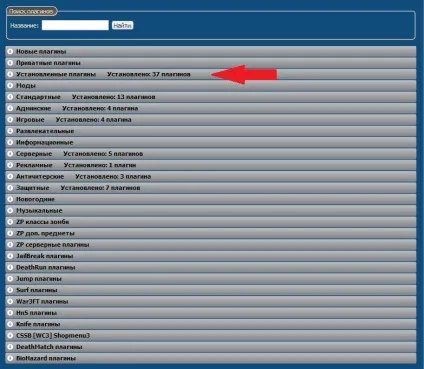Viewport: 424px width, 369px height.
Task: Select the Музыкальные category label
Action: pos(39,210)
